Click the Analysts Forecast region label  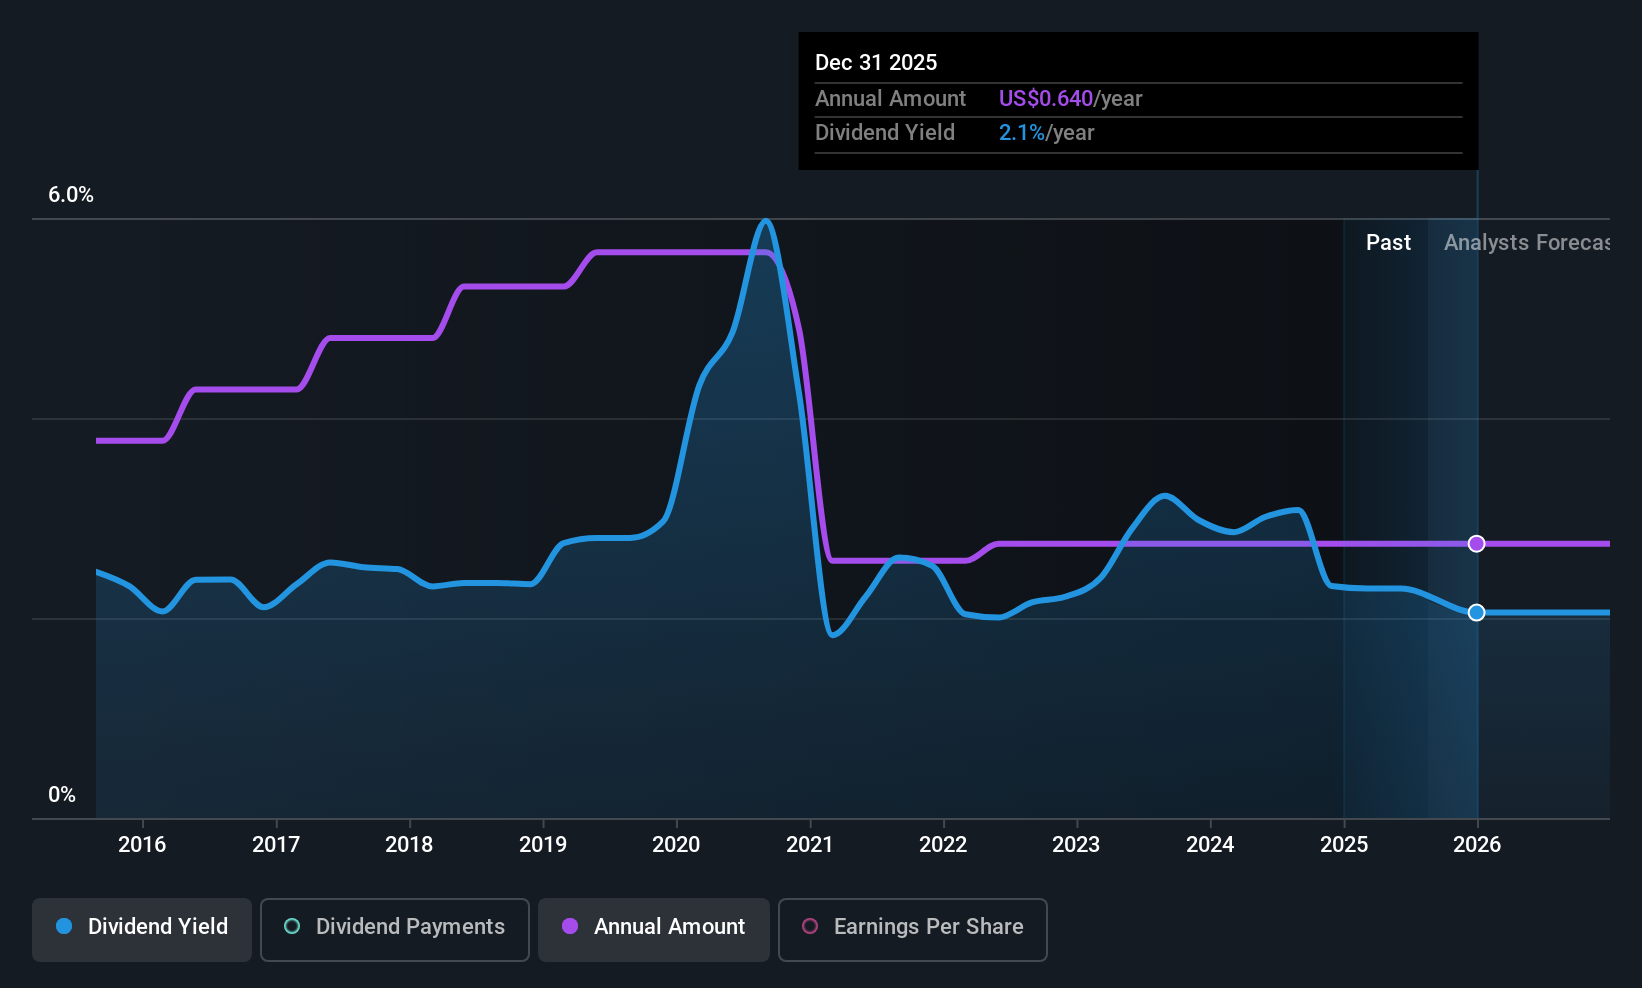point(1526,243)
